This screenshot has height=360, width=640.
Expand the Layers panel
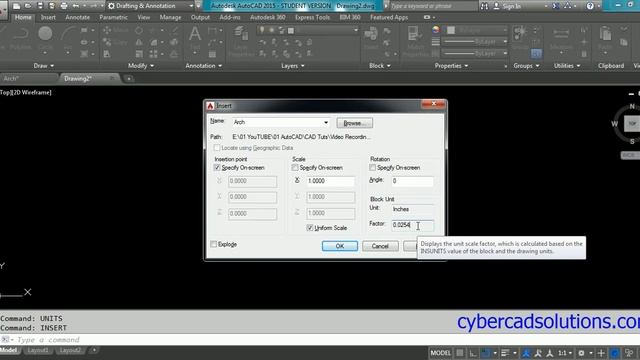(293, 66)
